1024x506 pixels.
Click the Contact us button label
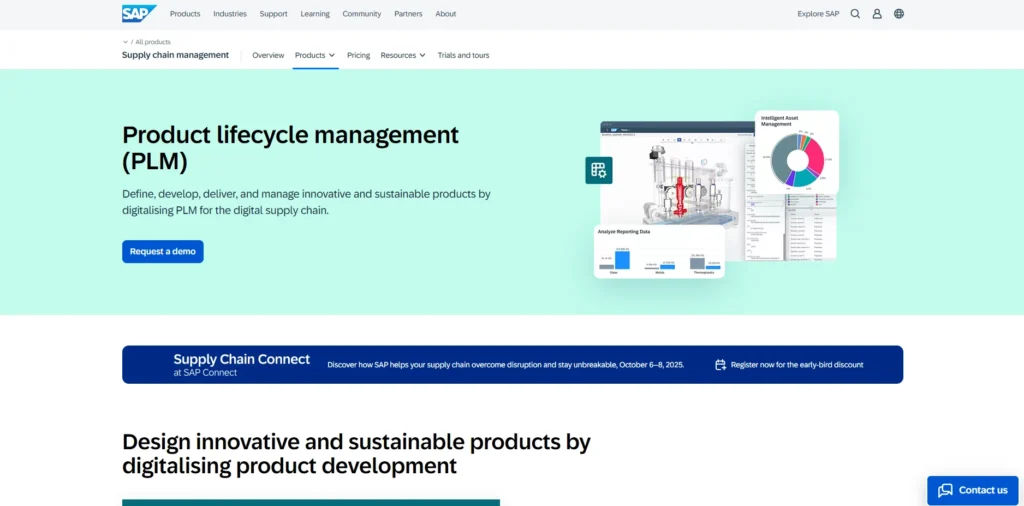click(x=983, y=490)
